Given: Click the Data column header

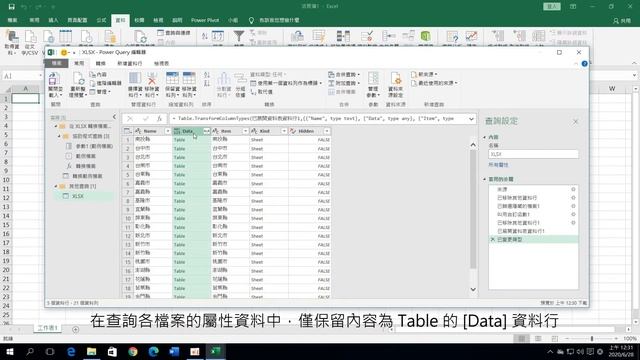Looking at the screenshot, I should click(192, 131).
